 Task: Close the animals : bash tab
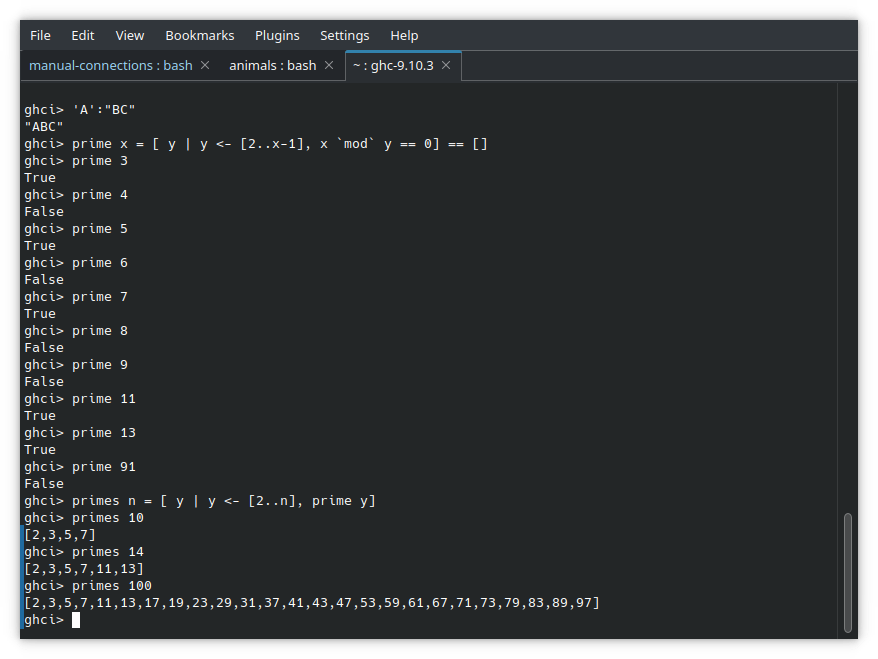pos(329,66)
